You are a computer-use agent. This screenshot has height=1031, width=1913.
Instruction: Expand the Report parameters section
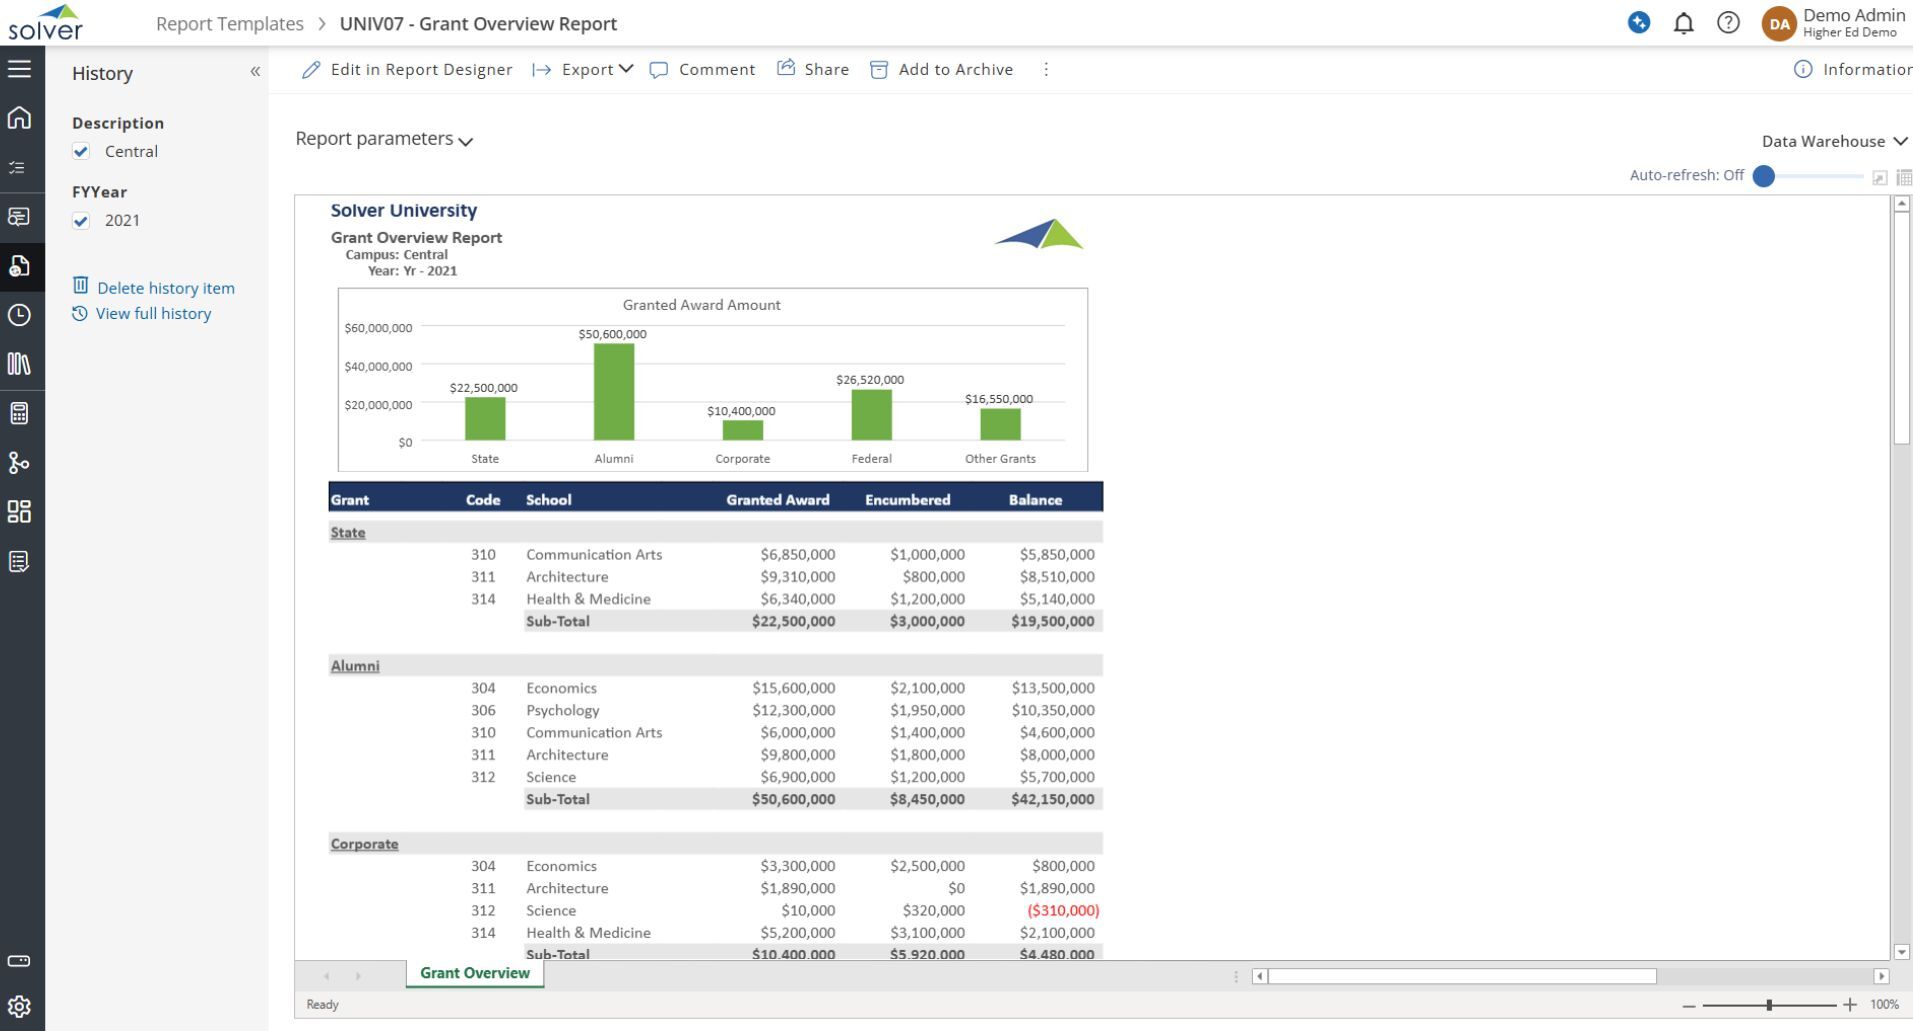pyautogui.click(x=384, y=139)
